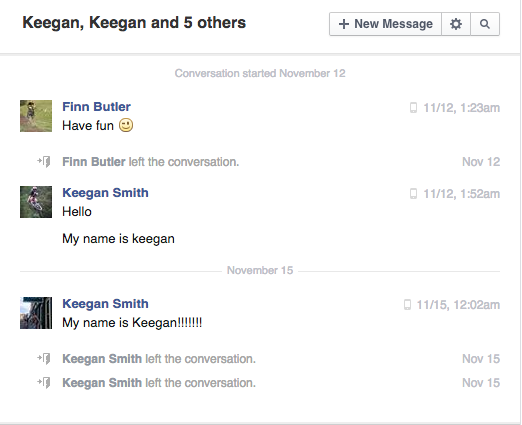522x425 pixels.
Task: Click the search magnifier icon
Action: coord(485,24)
